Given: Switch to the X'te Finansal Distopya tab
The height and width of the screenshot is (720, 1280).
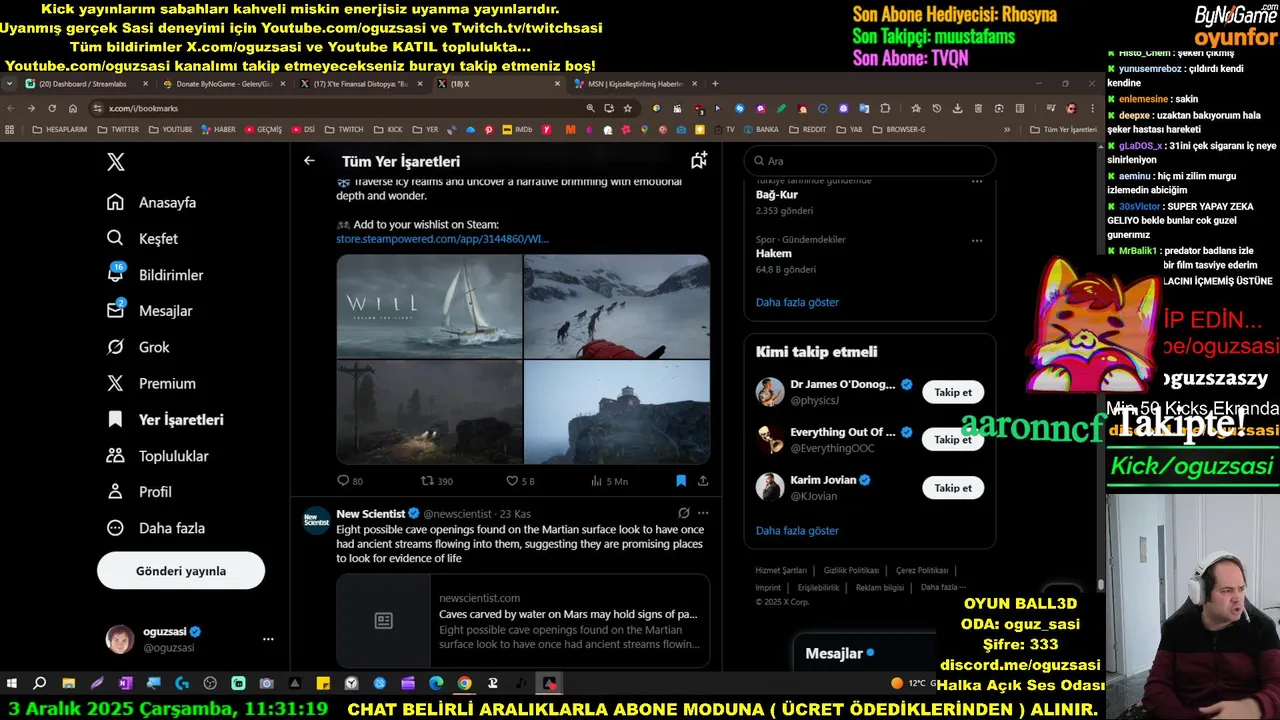Looking at the screenshot, I should coord(362,84).
